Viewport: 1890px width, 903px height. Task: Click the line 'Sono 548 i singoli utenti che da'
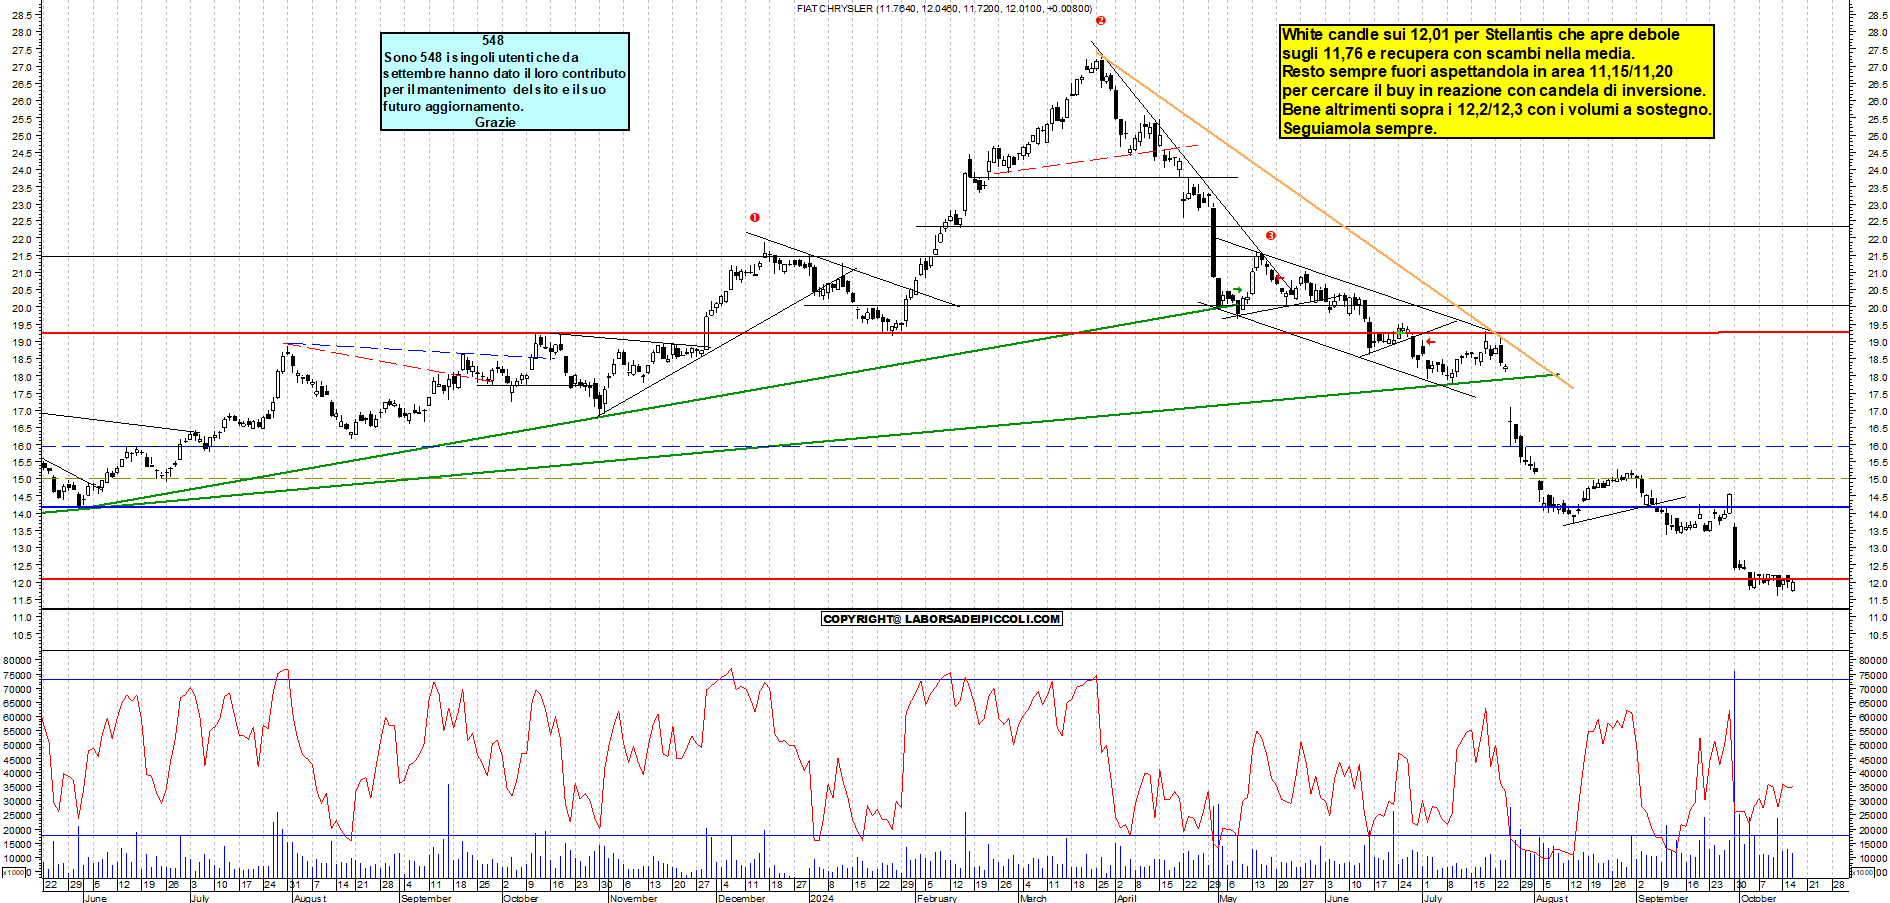481,57
